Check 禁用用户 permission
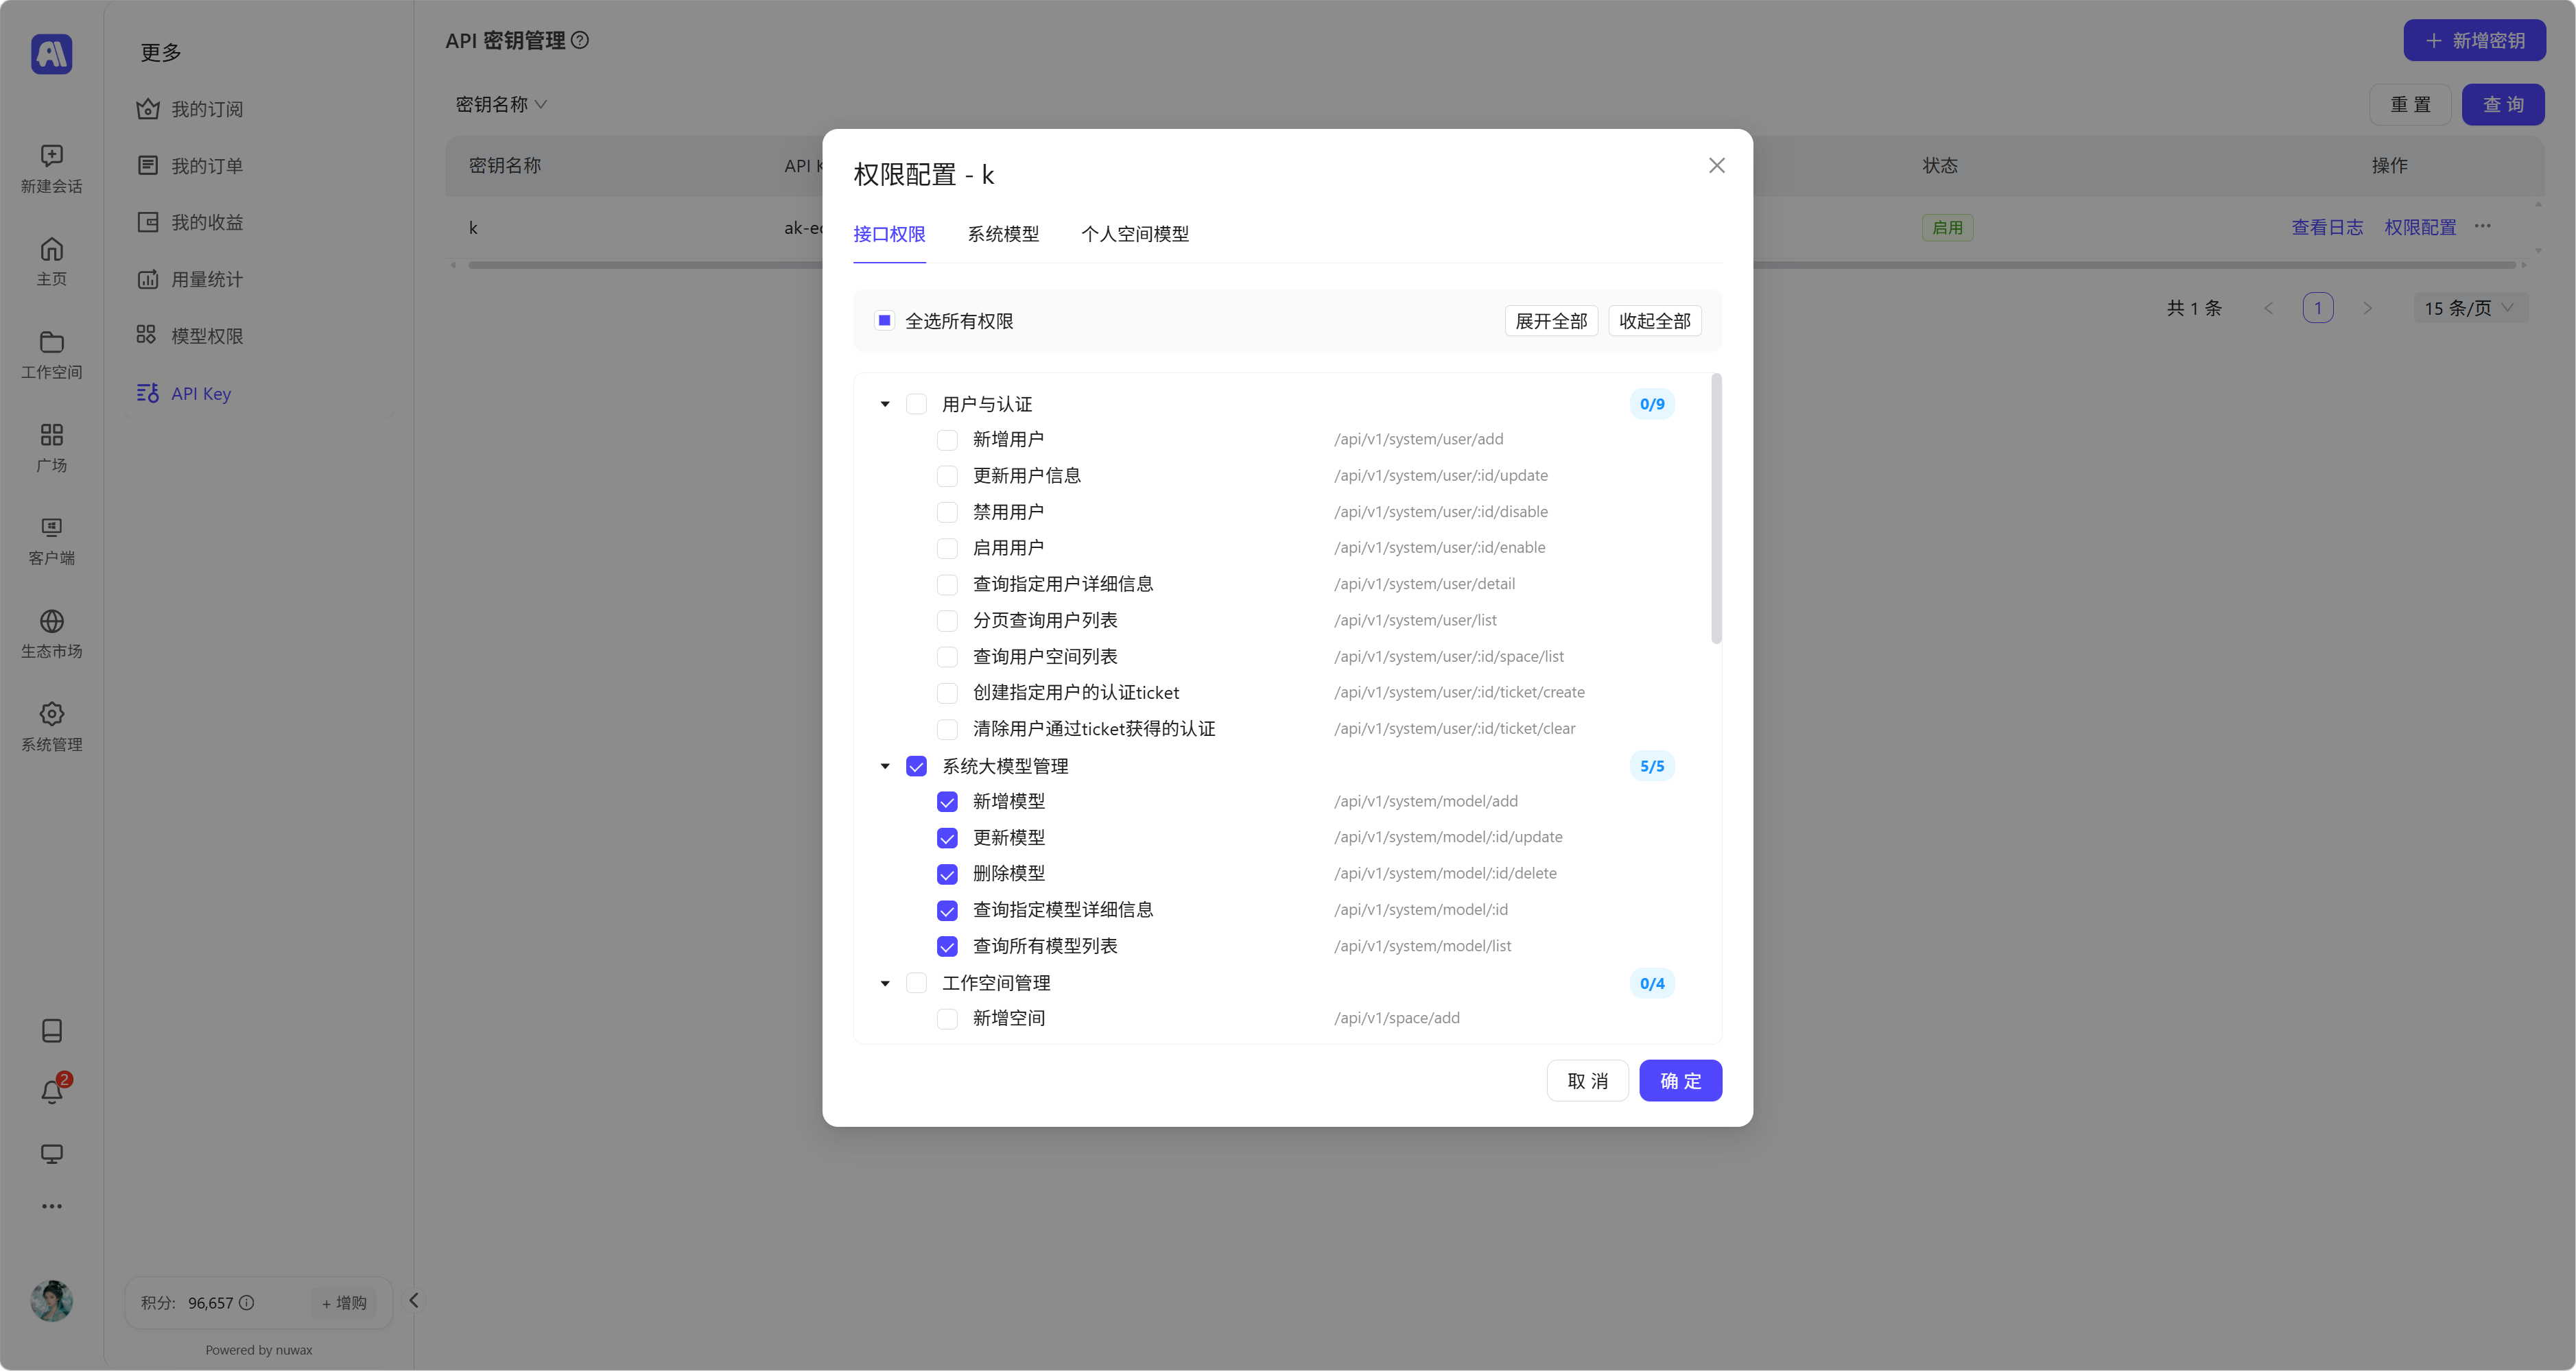This screenshot has height=1371, width=2576. [947, 512]
